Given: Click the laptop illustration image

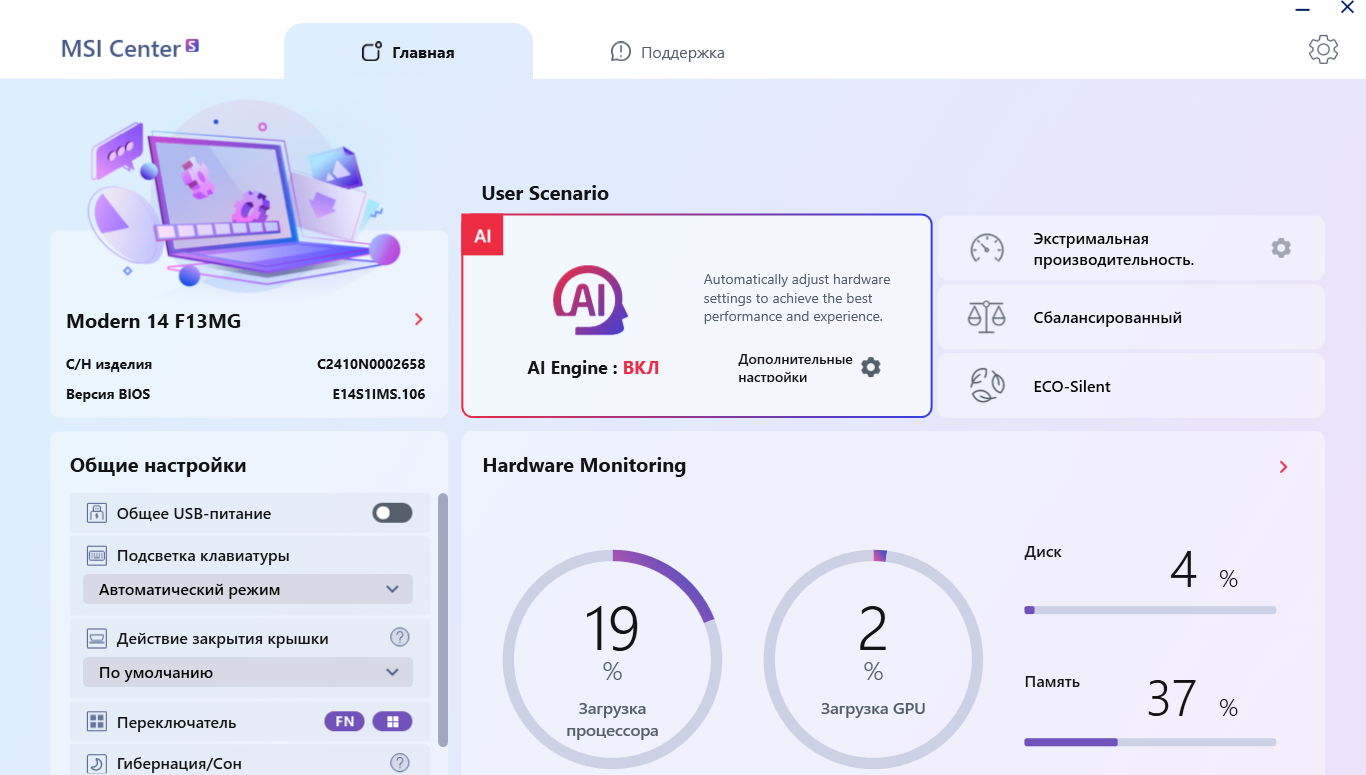Looking at the screenshot, I should pos(245,195).
